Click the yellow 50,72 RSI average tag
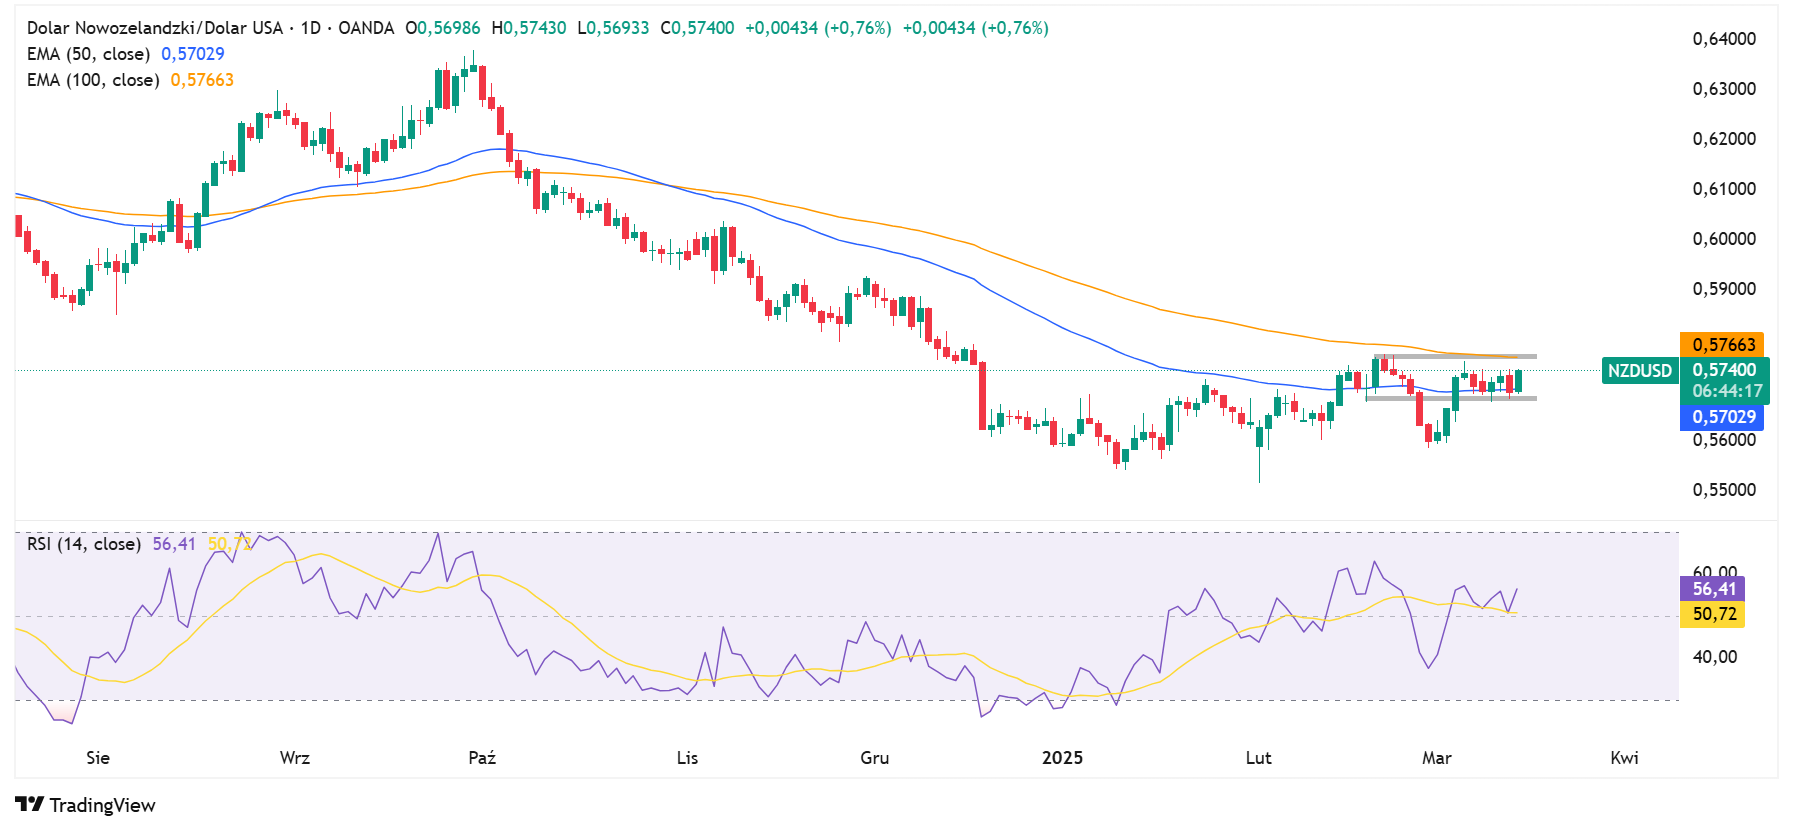This screenshot has height=831, width=1793. click(x=1713, y=614)
